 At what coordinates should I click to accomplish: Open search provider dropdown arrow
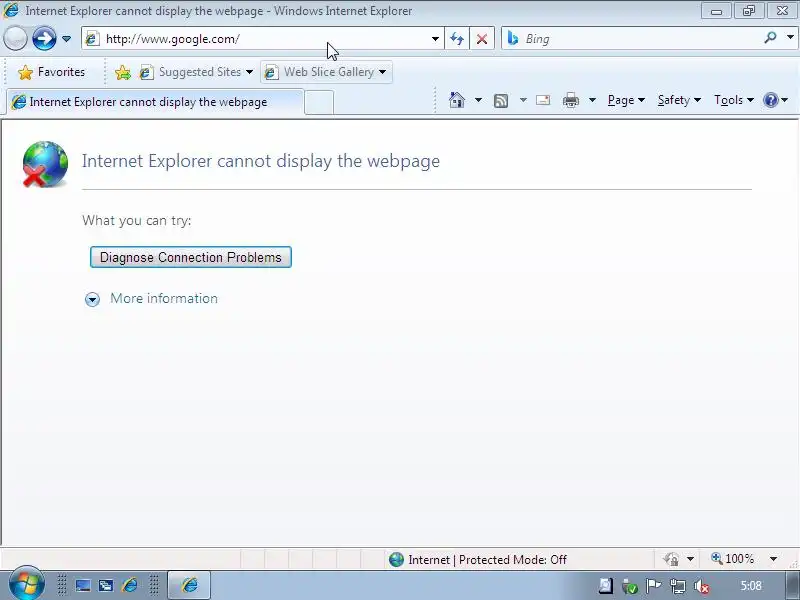[790, 37]
